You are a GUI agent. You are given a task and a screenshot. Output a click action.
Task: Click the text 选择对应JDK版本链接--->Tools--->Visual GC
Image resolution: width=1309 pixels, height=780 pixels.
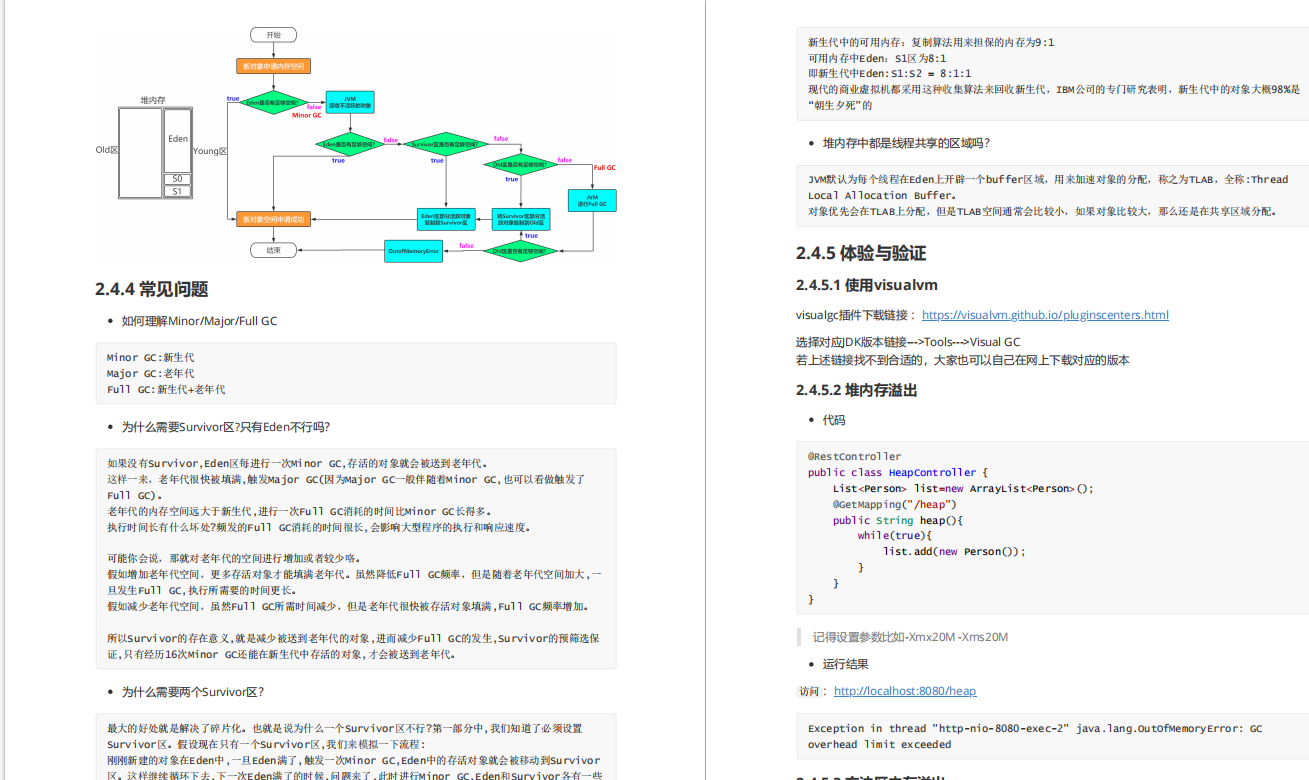click(x=908, y=342)
